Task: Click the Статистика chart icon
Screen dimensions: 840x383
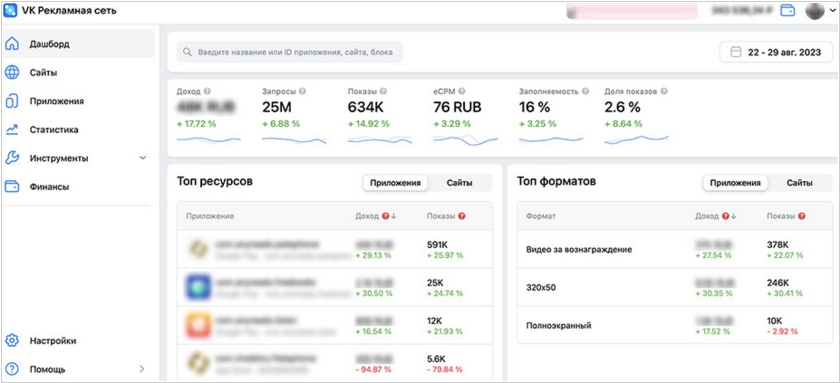Action: coord(12,130)
